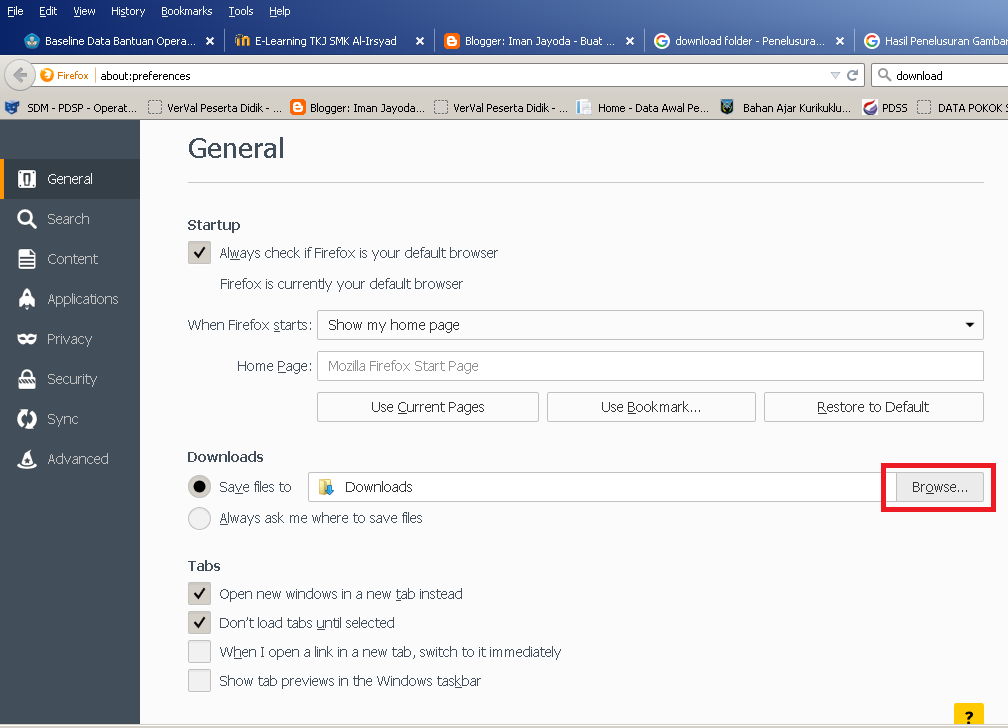Viewport: 1008px width, 728px height.
Task: Select 'Always ask me where to save files'
Action: pyautogui.click(x=199, y=518)
